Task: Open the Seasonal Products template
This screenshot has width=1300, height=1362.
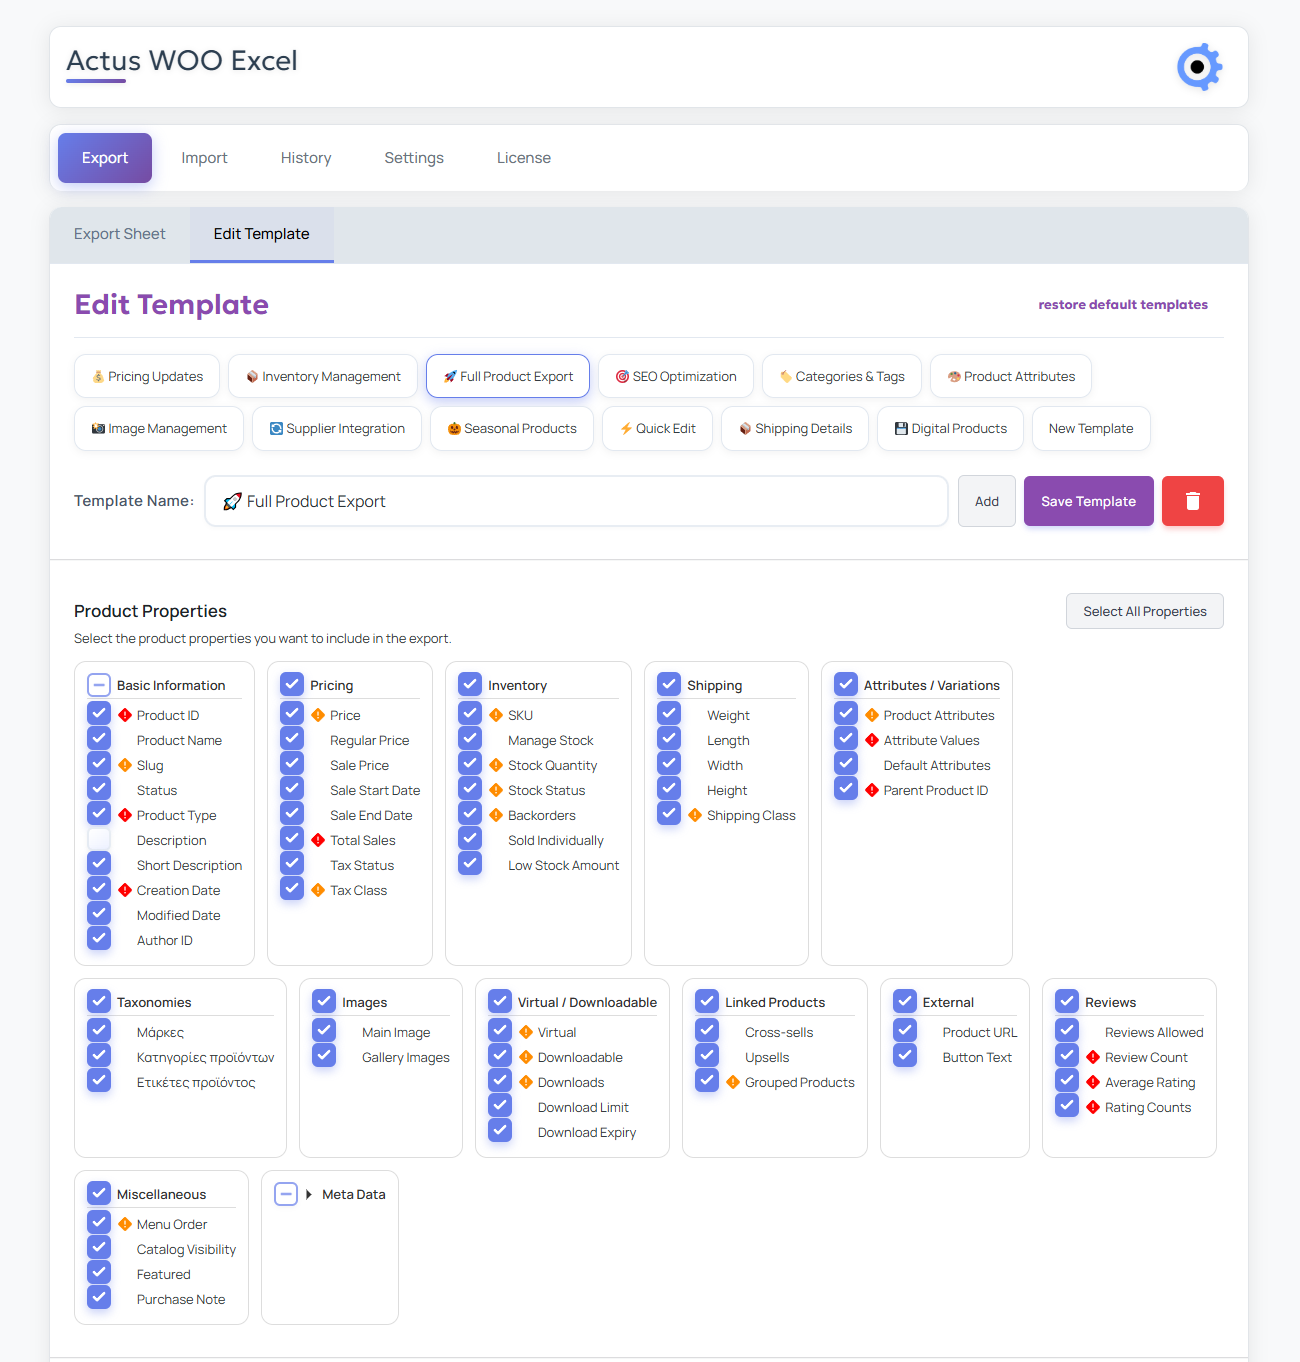Action: [x=511, y=428]
